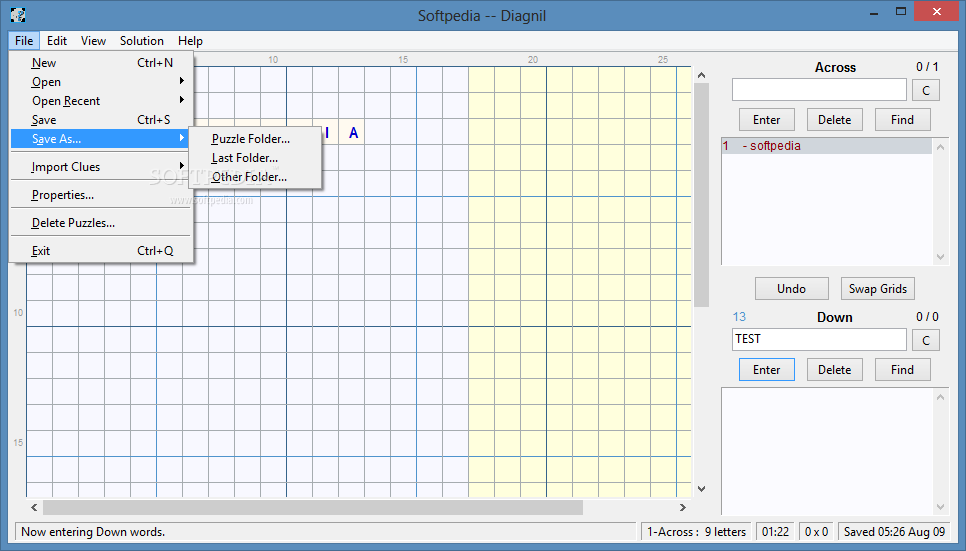Minimize the Diagnil window

pos(874,12)
